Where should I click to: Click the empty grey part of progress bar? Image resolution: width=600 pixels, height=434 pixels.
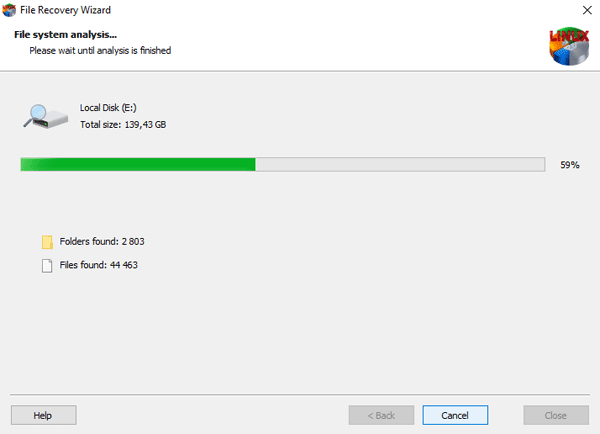point(400,165)
